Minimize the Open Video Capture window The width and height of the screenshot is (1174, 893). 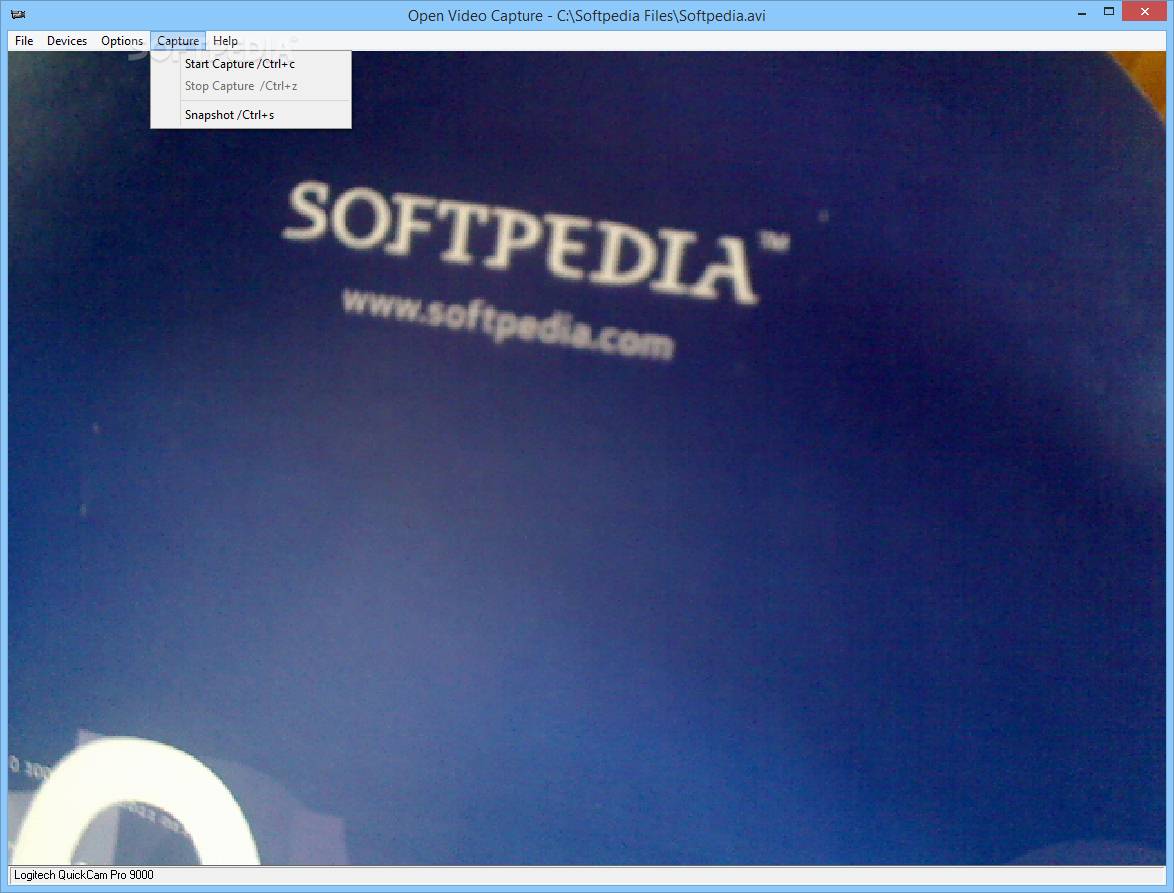point(1082,13)
